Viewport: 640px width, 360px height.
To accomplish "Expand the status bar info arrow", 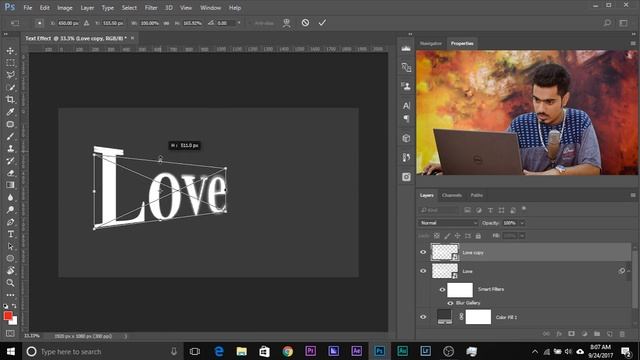I will (126, 336).
